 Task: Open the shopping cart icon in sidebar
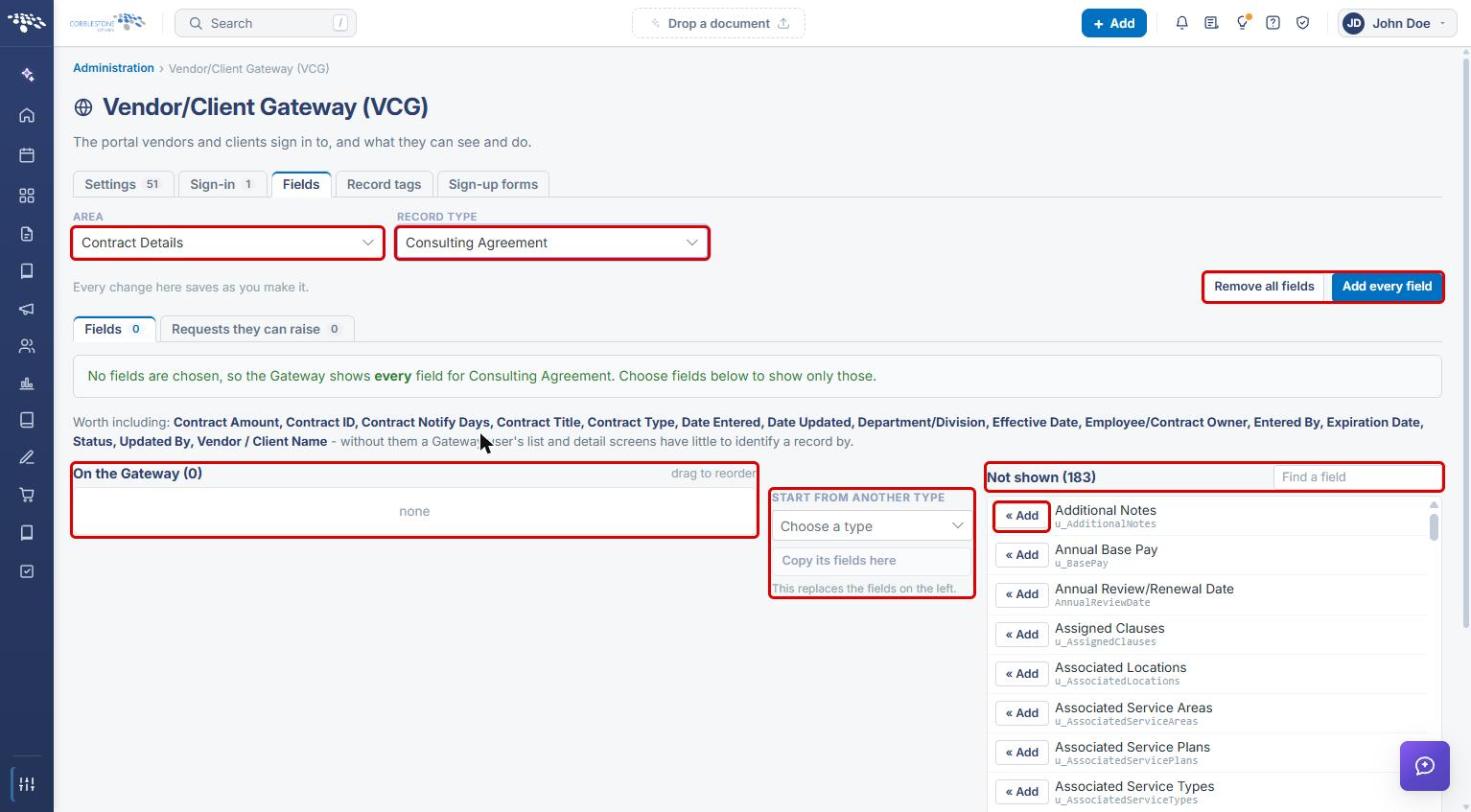[x=27, y=495]
